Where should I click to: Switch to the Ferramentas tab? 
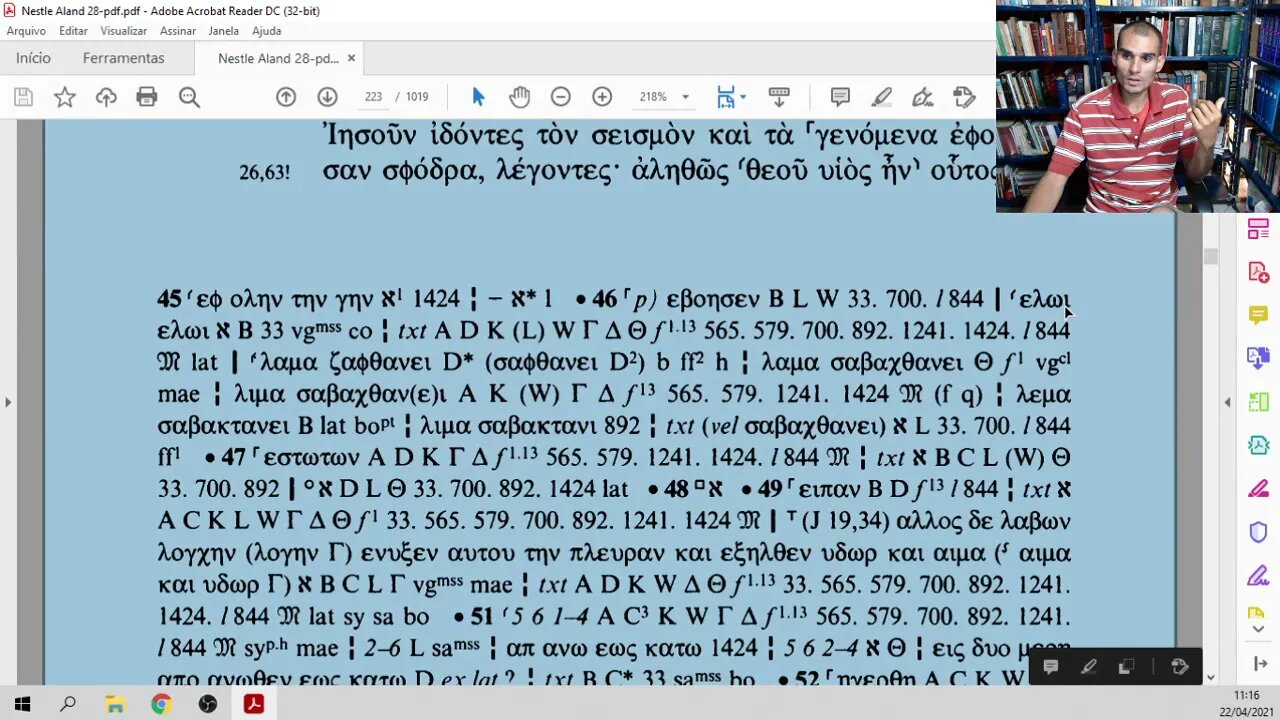(123, 58)
